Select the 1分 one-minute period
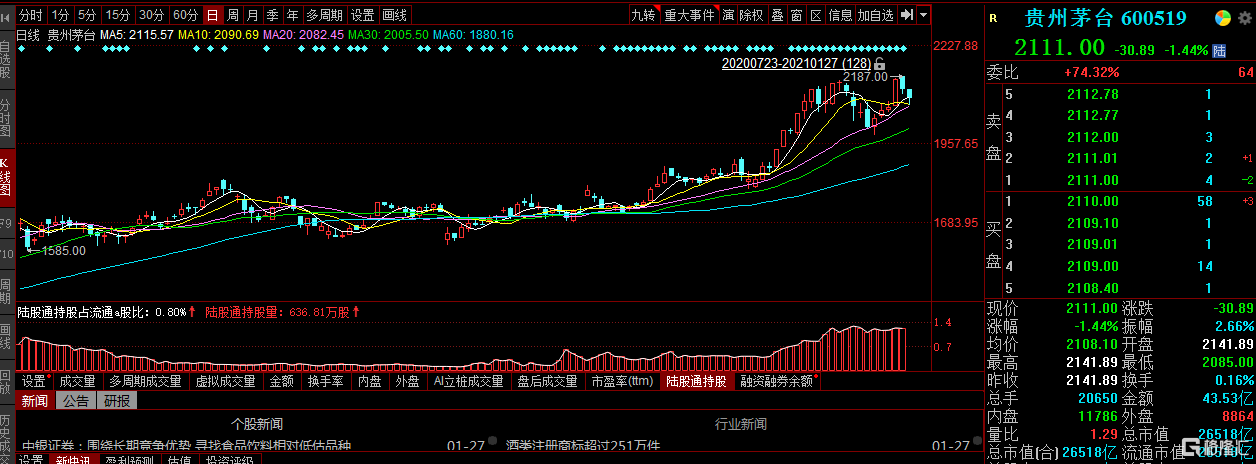The width and height of the screenshot is (1256, 464). click(60, 15)
